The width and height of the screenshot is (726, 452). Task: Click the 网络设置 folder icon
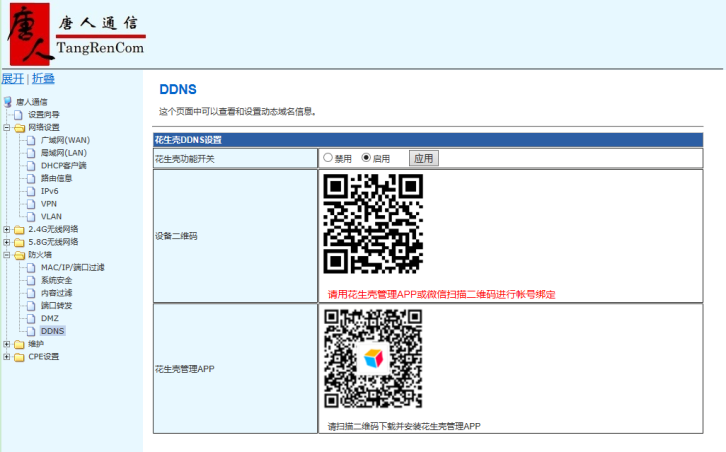[x=19, y=127]
